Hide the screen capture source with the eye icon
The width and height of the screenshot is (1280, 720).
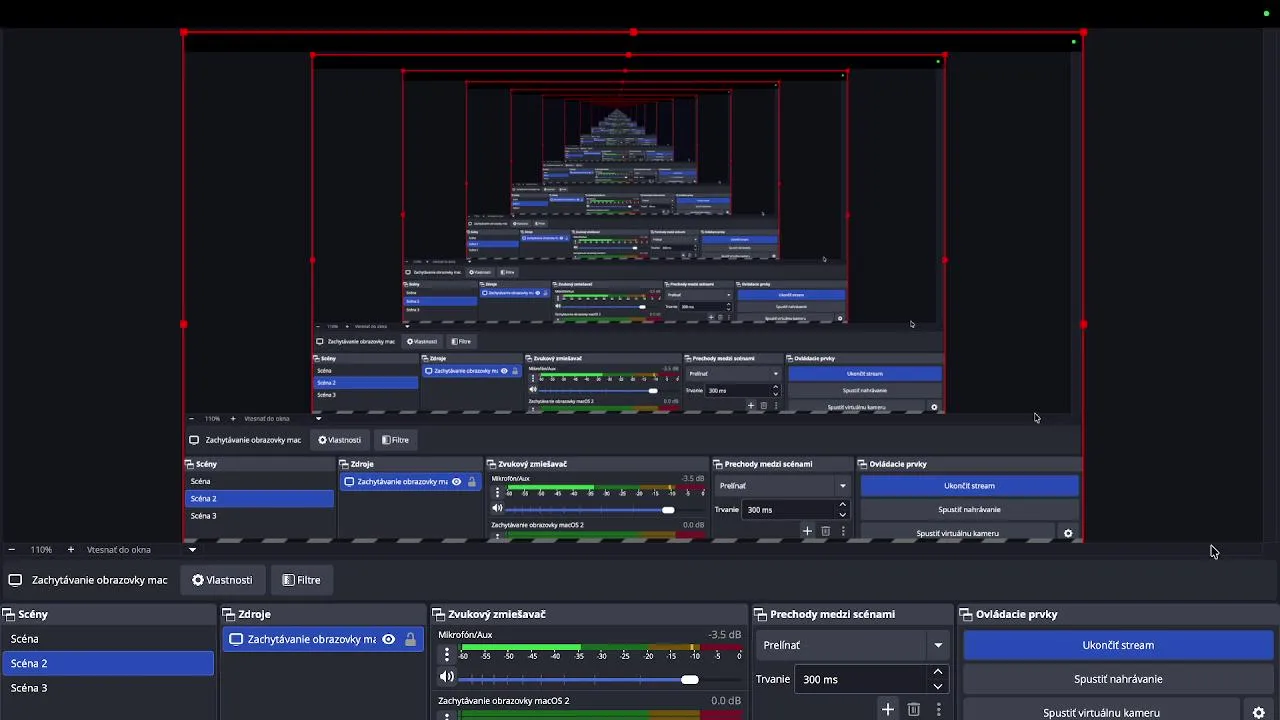click(x=388, y=639)
